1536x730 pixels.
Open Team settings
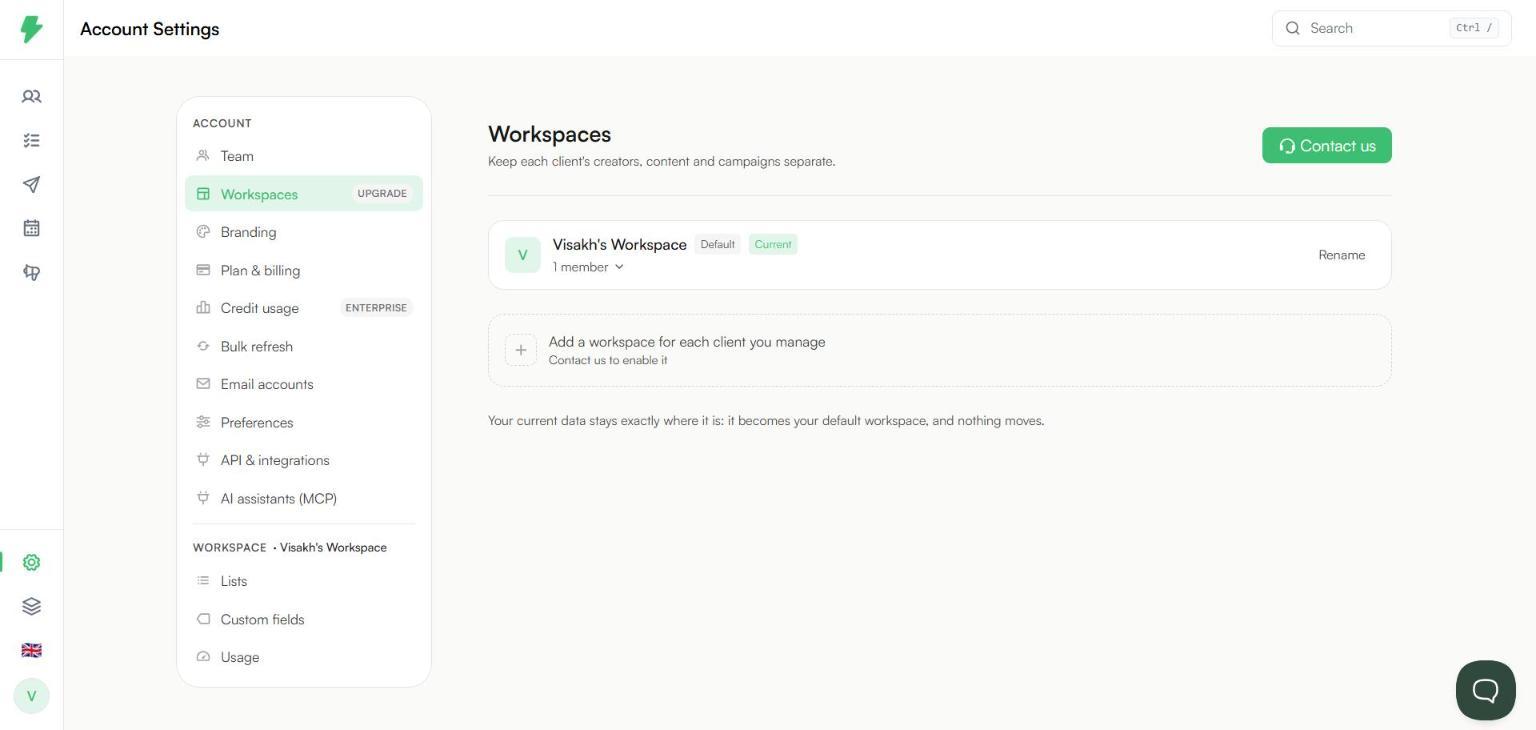pos(304,156)
